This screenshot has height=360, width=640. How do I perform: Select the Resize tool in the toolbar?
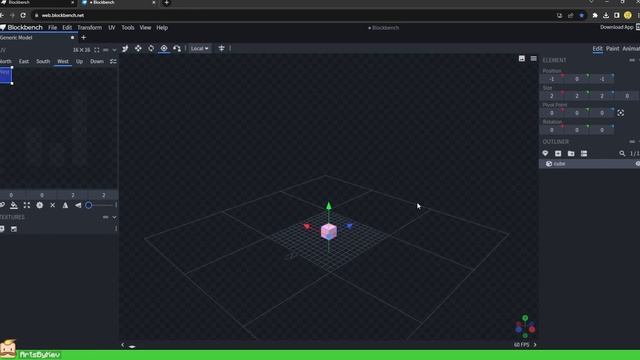(138, 48)
